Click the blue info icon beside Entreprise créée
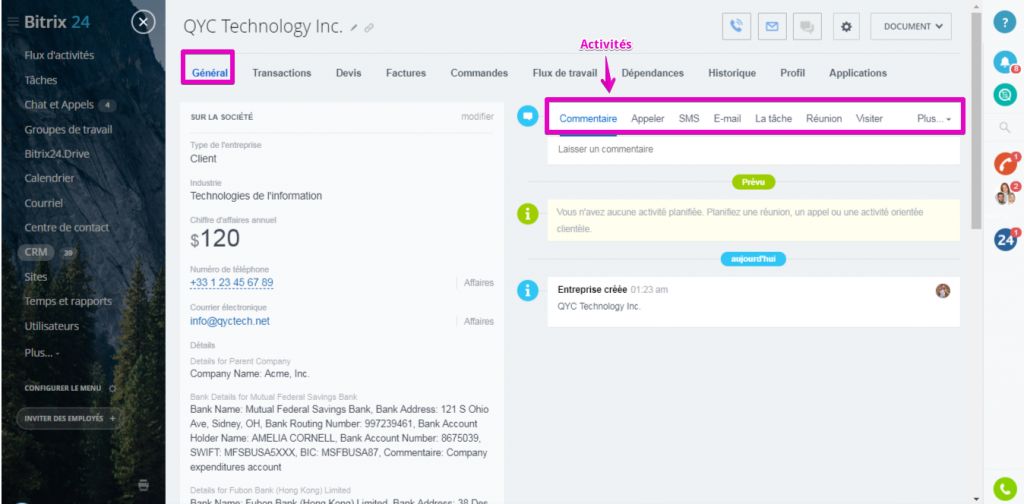 (x=527, y=291)
